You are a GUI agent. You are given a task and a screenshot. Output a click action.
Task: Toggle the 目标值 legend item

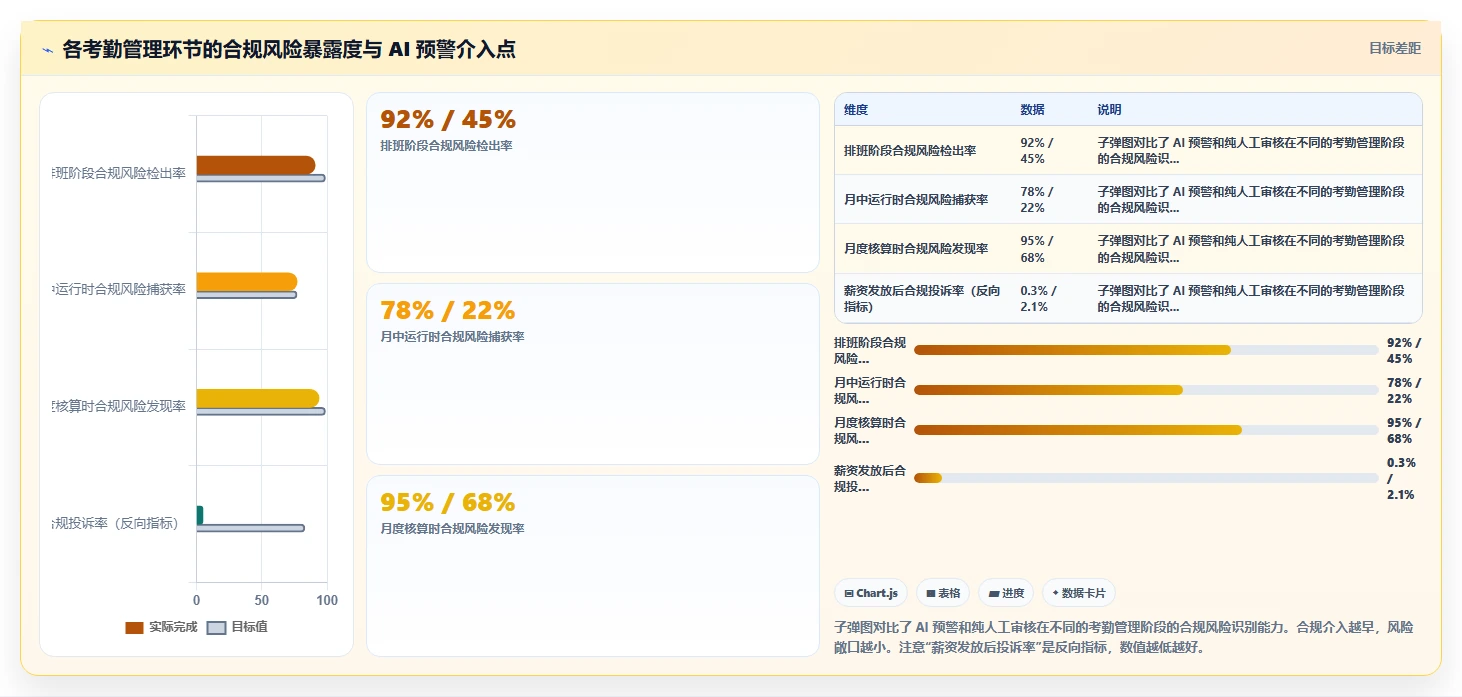point(237,627)
